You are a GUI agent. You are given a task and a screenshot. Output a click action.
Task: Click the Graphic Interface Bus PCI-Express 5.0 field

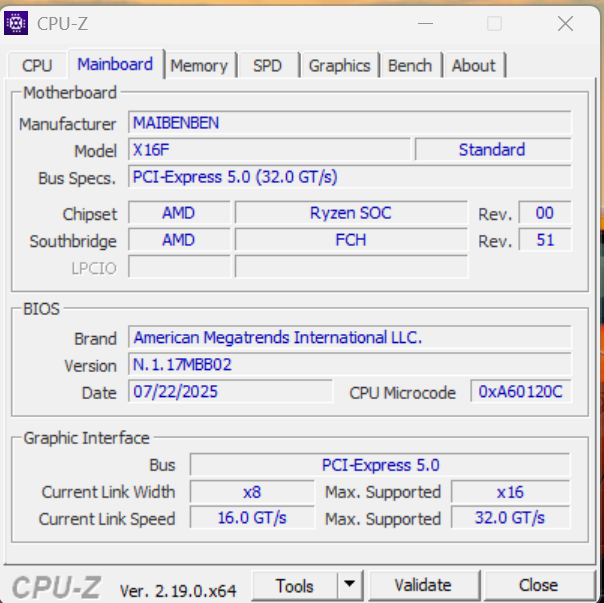pos(380,465)
